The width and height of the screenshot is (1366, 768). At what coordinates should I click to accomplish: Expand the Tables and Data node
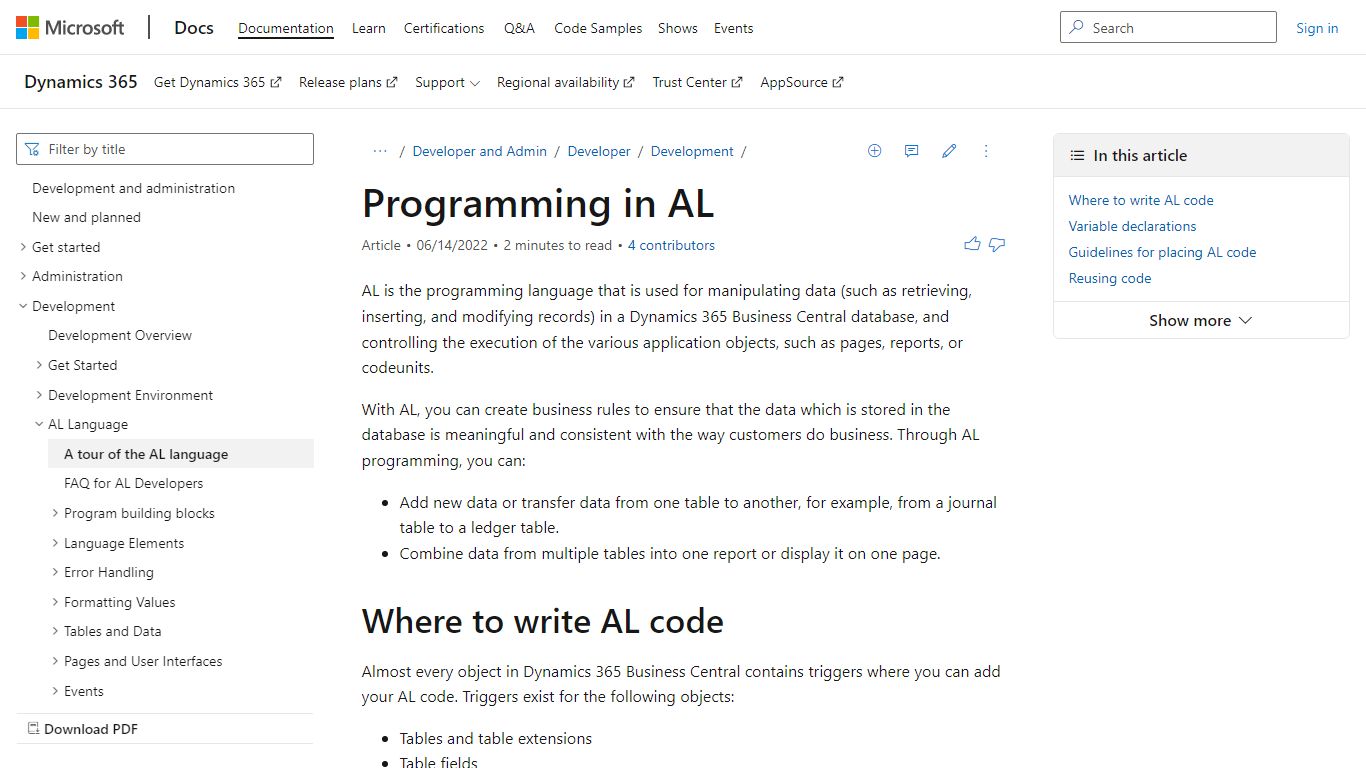pos(55,631)
